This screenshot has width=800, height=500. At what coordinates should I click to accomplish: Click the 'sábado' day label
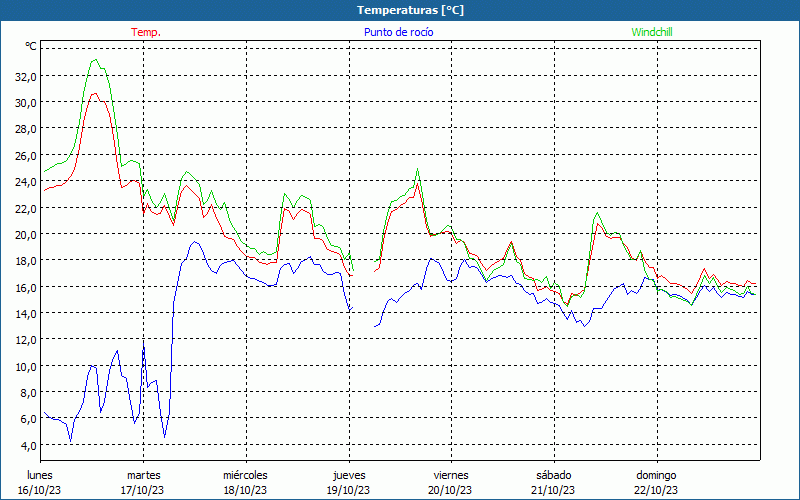tap(554, 475)
